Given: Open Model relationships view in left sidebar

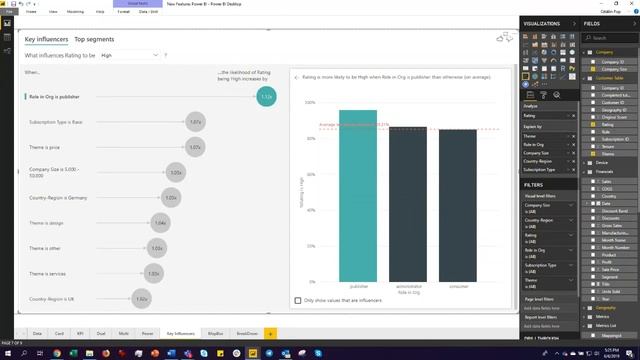Looking at the screenshot, I should [7, 51].
